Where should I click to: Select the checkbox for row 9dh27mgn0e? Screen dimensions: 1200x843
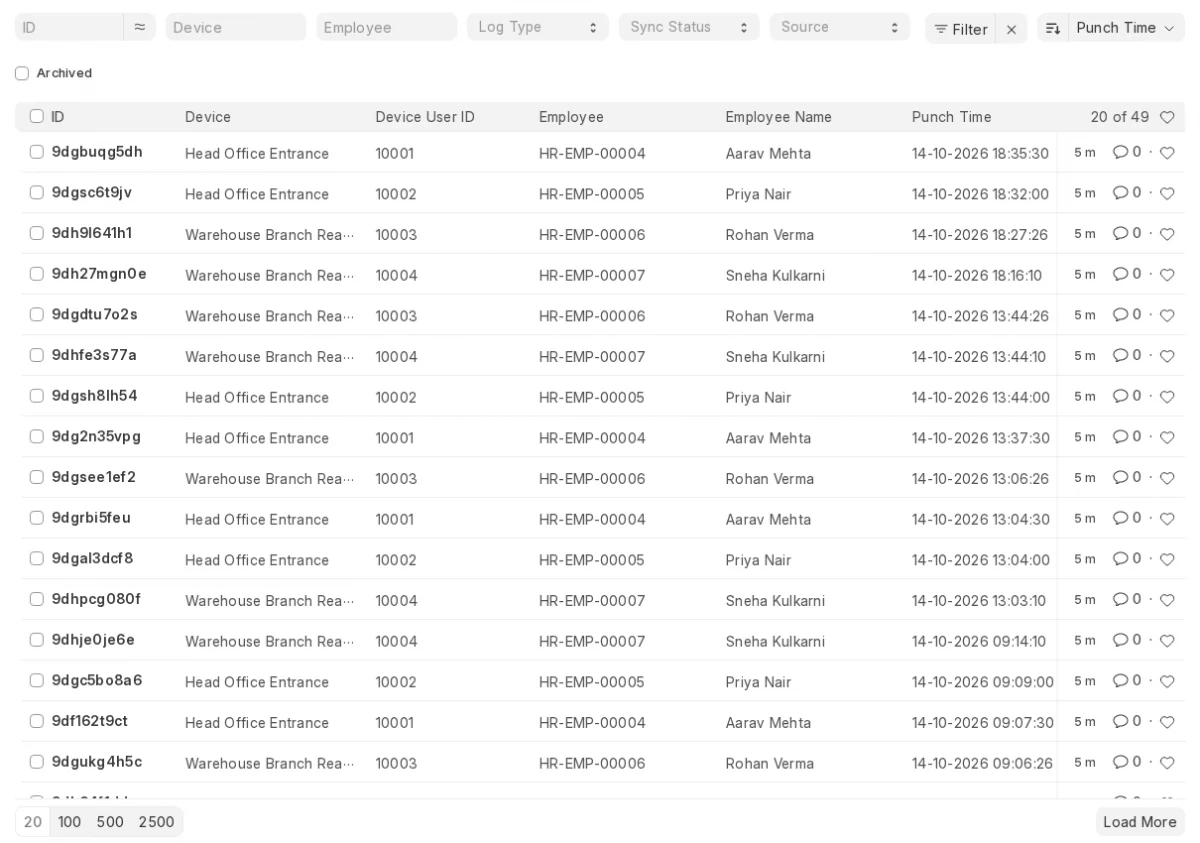37,274
